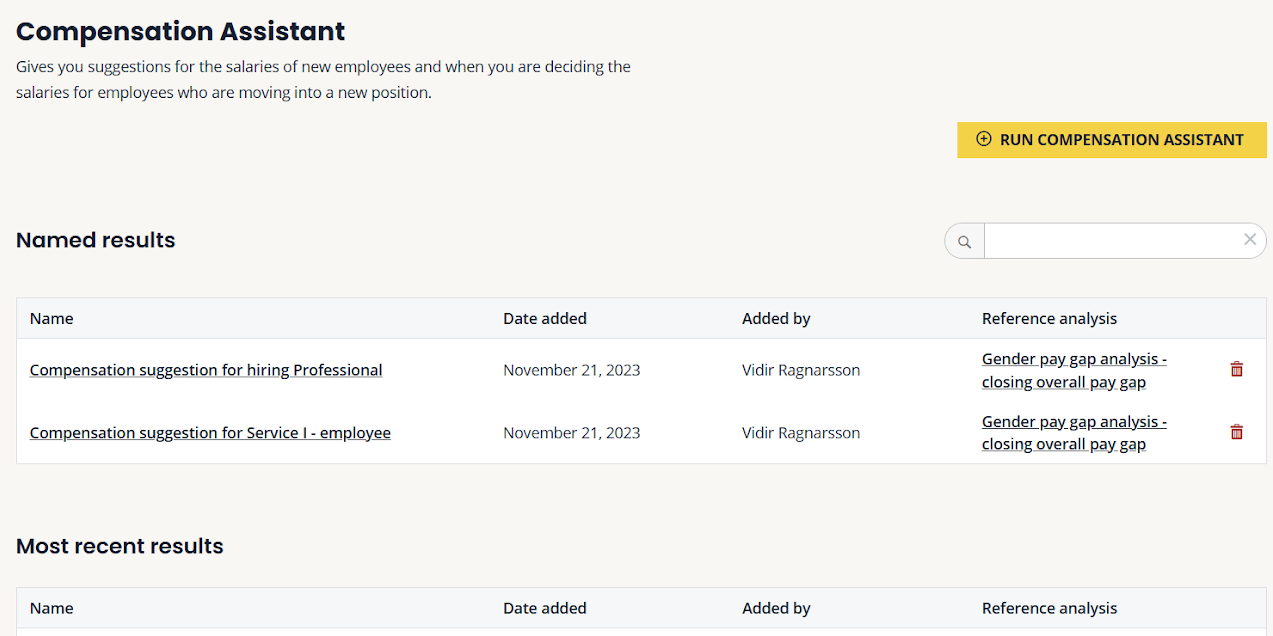Open Compensation suggestion for Service I - employee

pos(210,433)
